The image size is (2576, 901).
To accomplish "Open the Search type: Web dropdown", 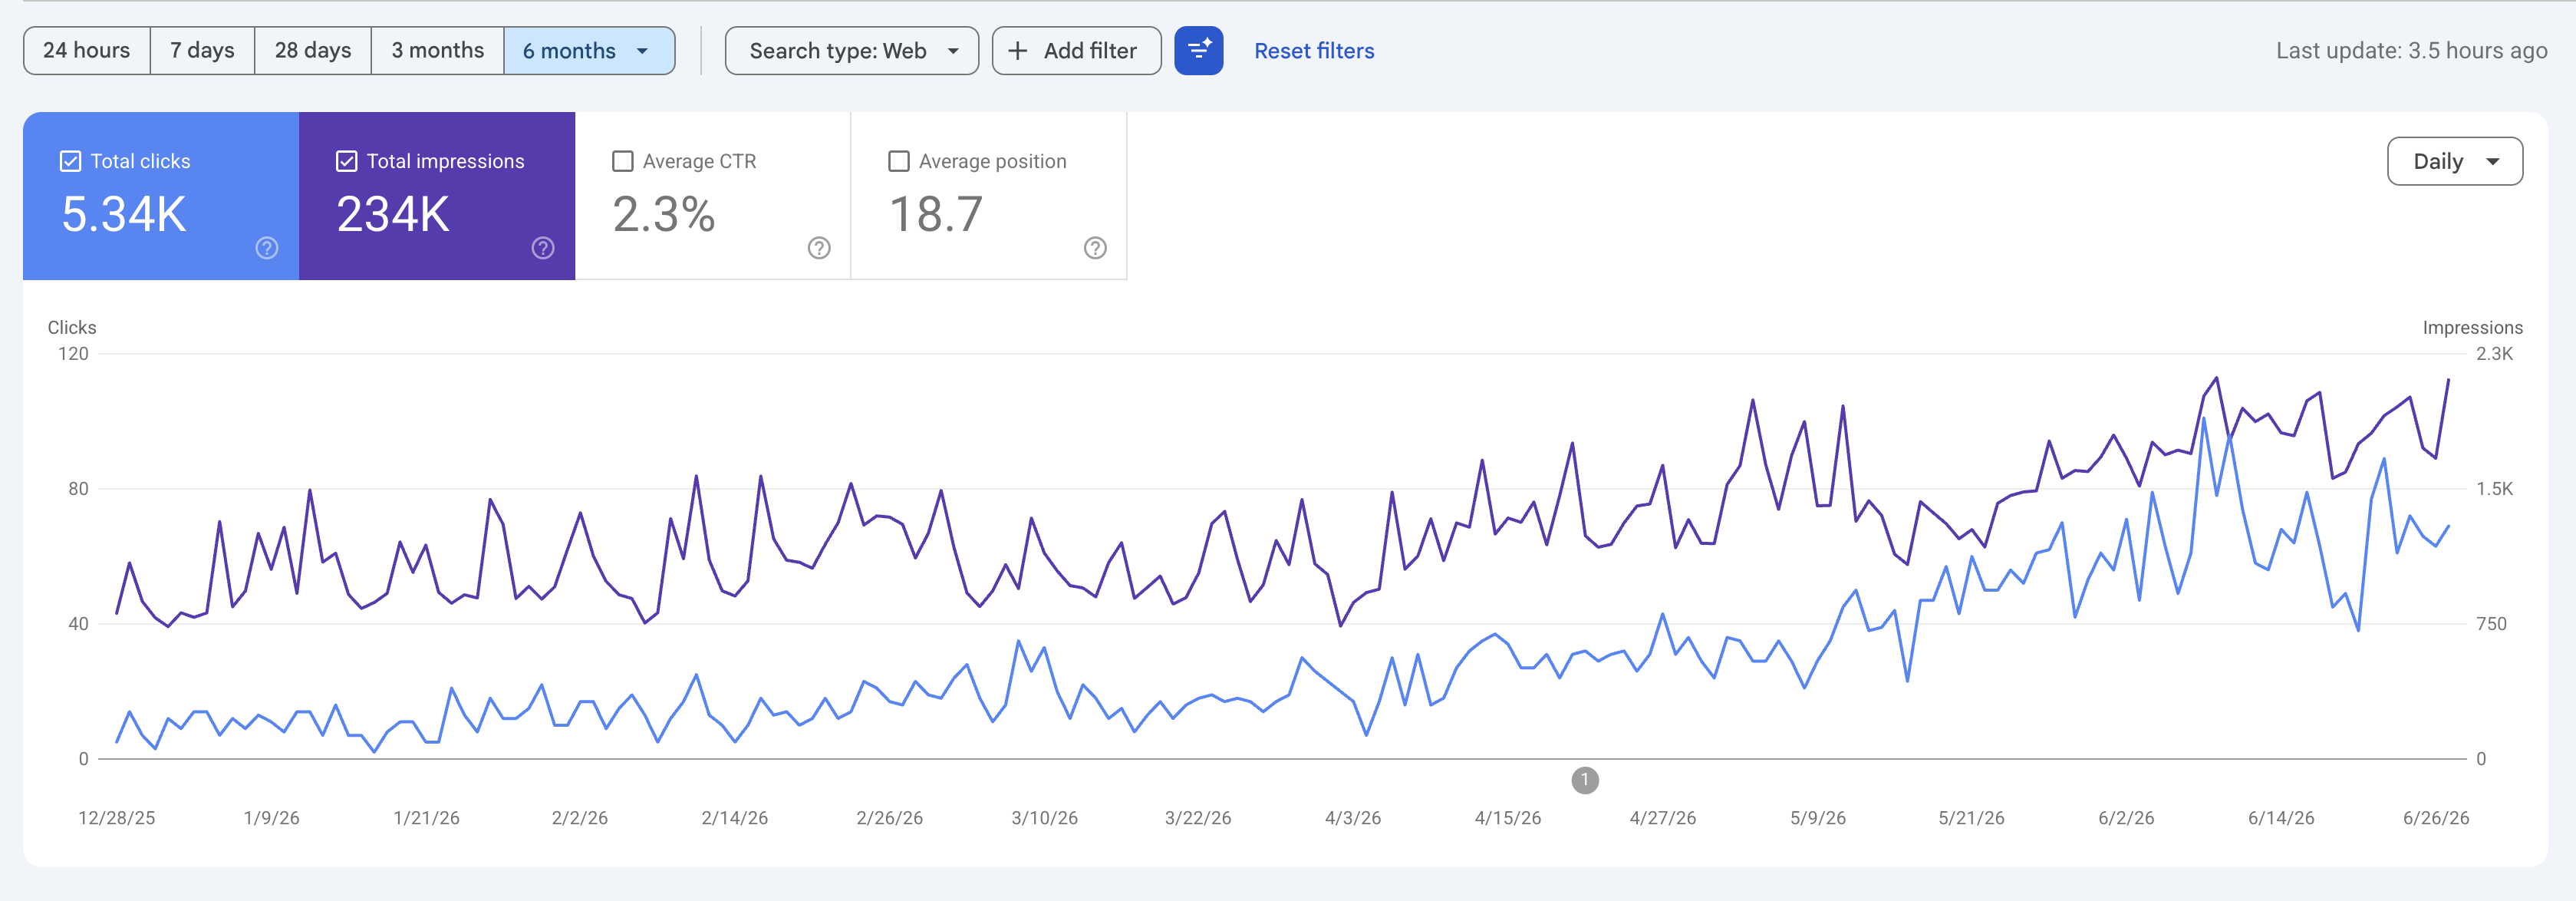I will coord(851,51).
